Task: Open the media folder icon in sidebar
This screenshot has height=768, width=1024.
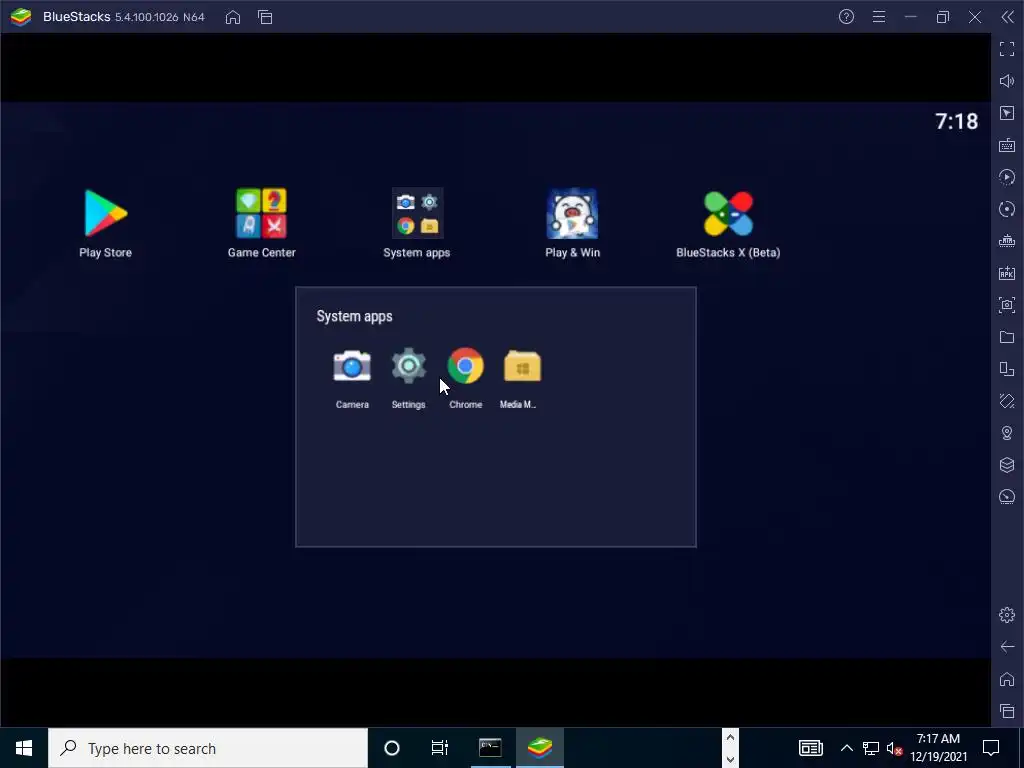Action: pos(1007,337)
